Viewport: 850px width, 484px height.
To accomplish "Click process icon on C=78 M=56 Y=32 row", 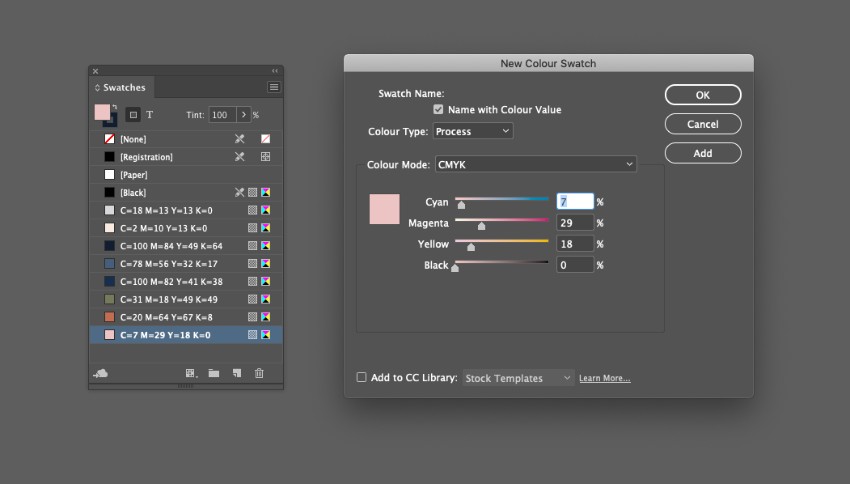I will pos(253,263).
